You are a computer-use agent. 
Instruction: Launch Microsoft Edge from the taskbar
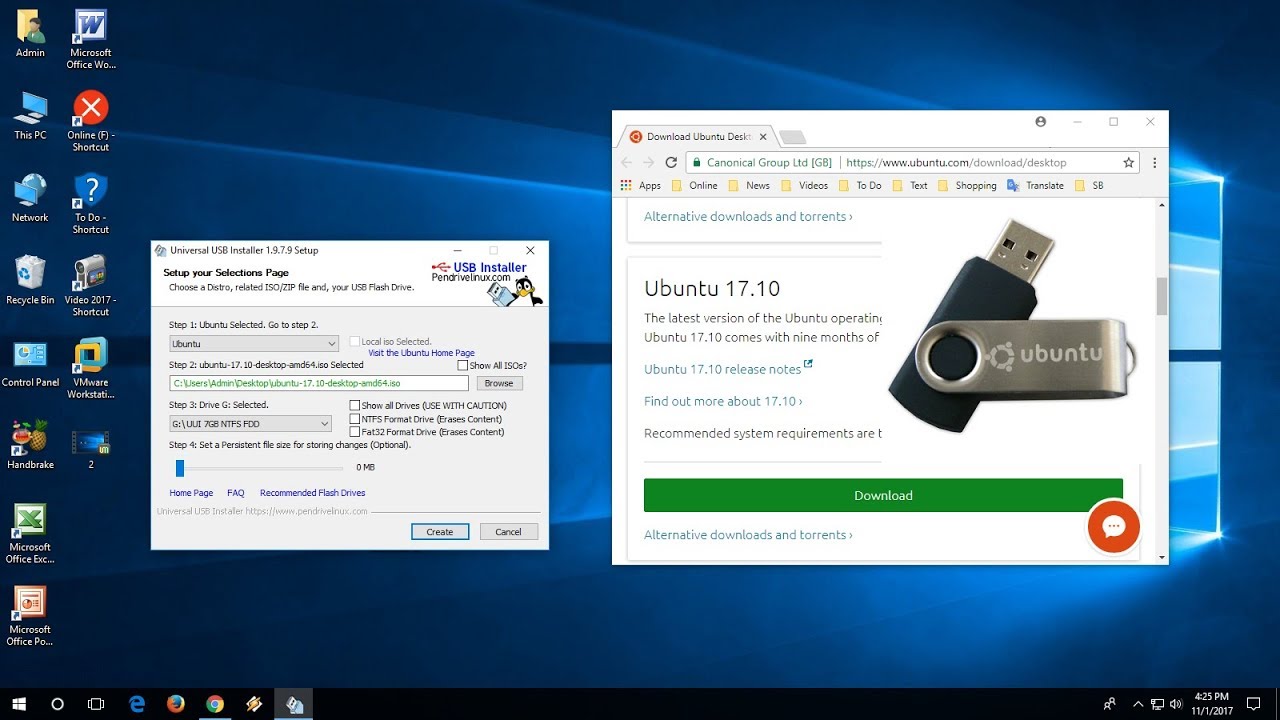[x=137, y=704]
